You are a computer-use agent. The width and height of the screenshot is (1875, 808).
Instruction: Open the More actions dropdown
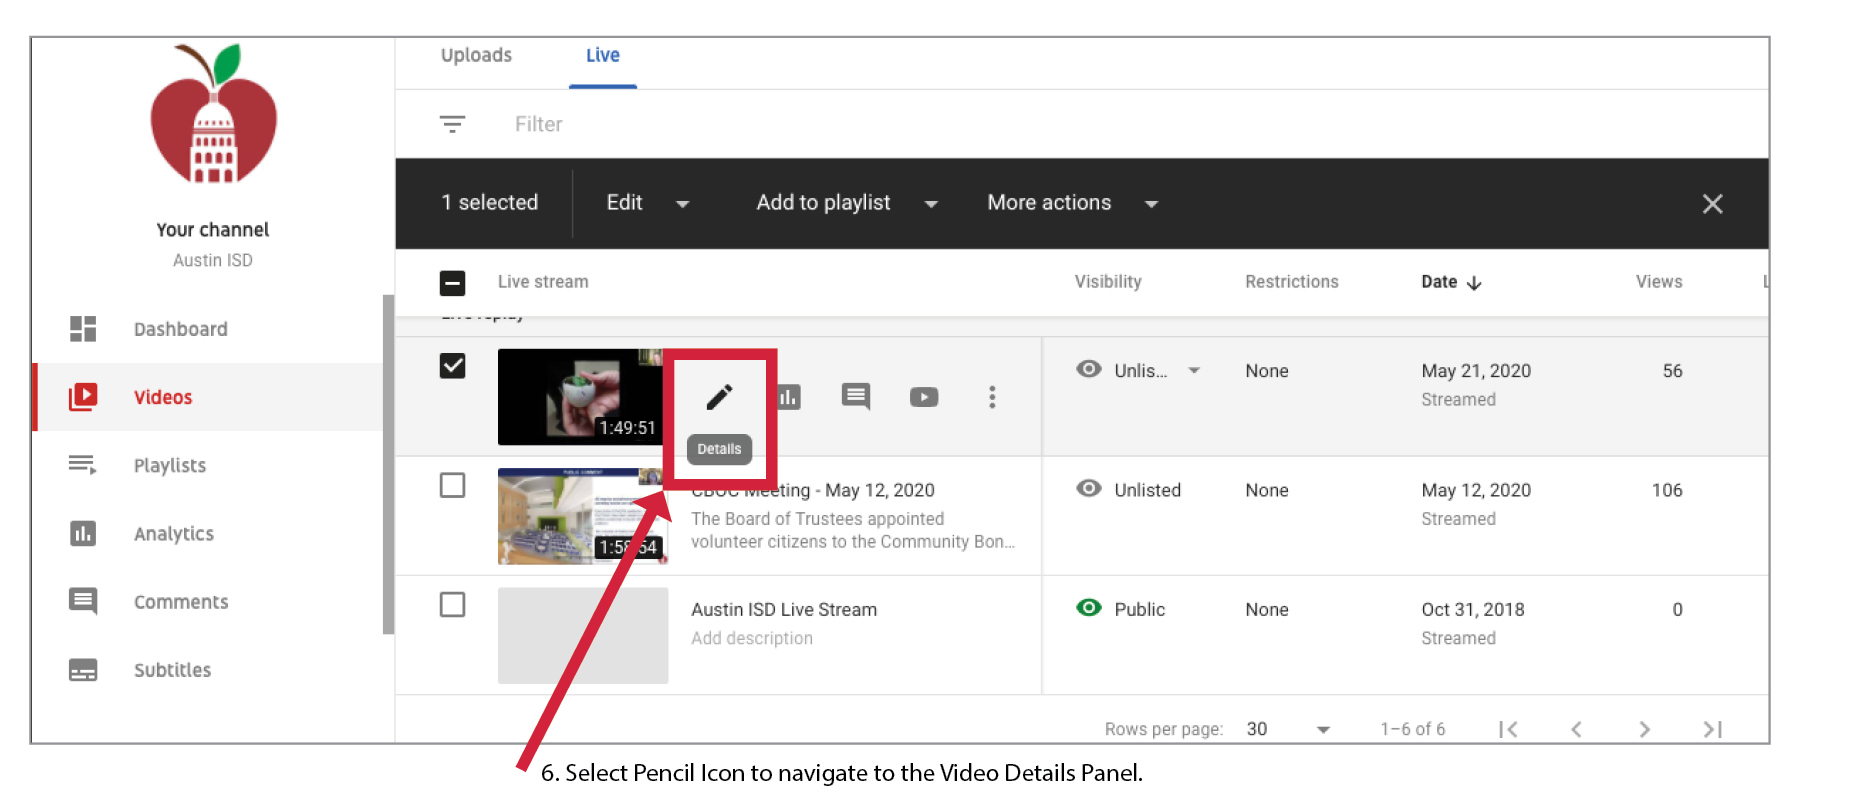1071,203
